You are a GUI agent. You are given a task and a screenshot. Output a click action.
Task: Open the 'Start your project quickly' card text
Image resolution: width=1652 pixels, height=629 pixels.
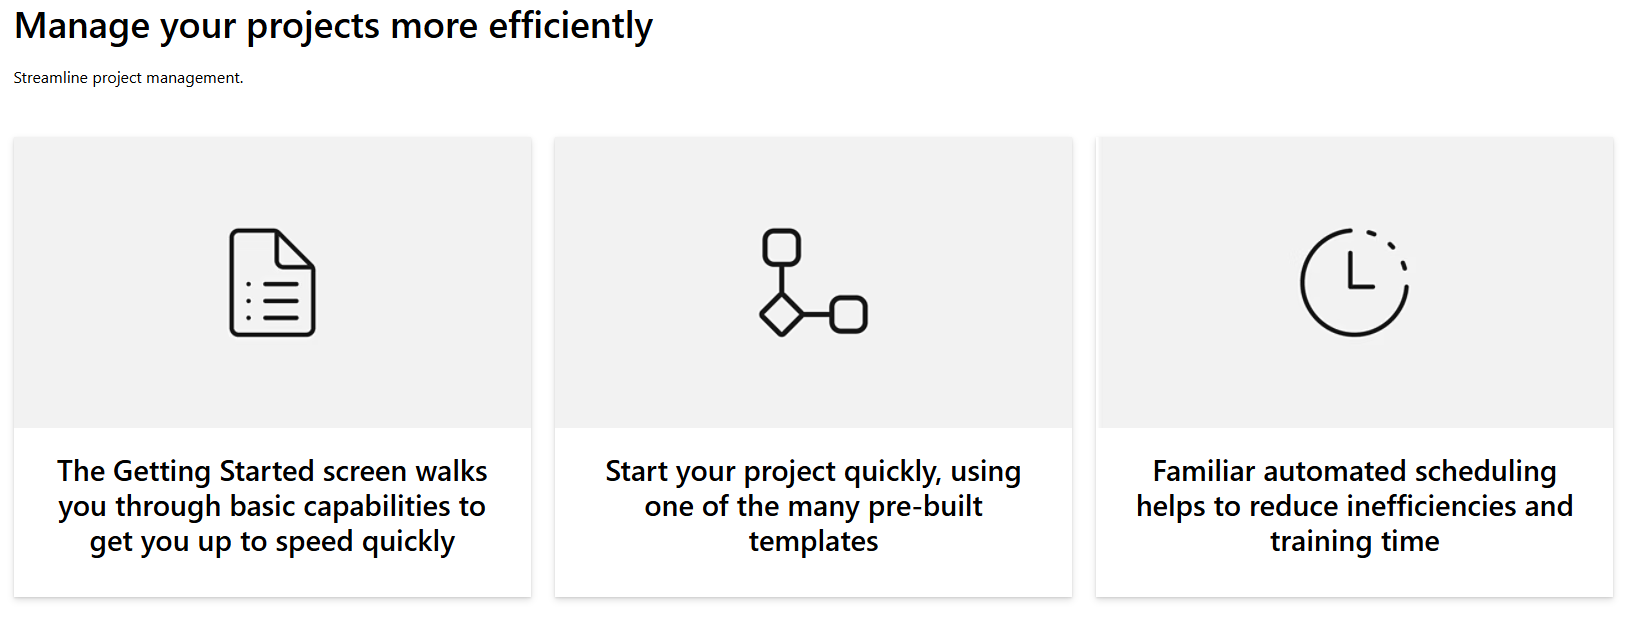pyautogui.click(x=813, y=506)
